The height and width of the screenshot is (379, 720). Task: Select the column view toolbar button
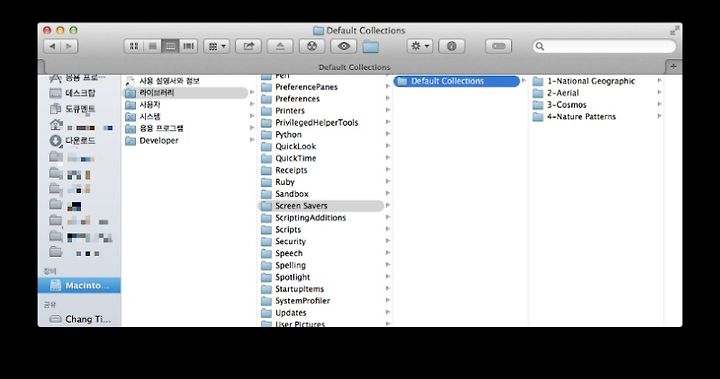(170, 46)
